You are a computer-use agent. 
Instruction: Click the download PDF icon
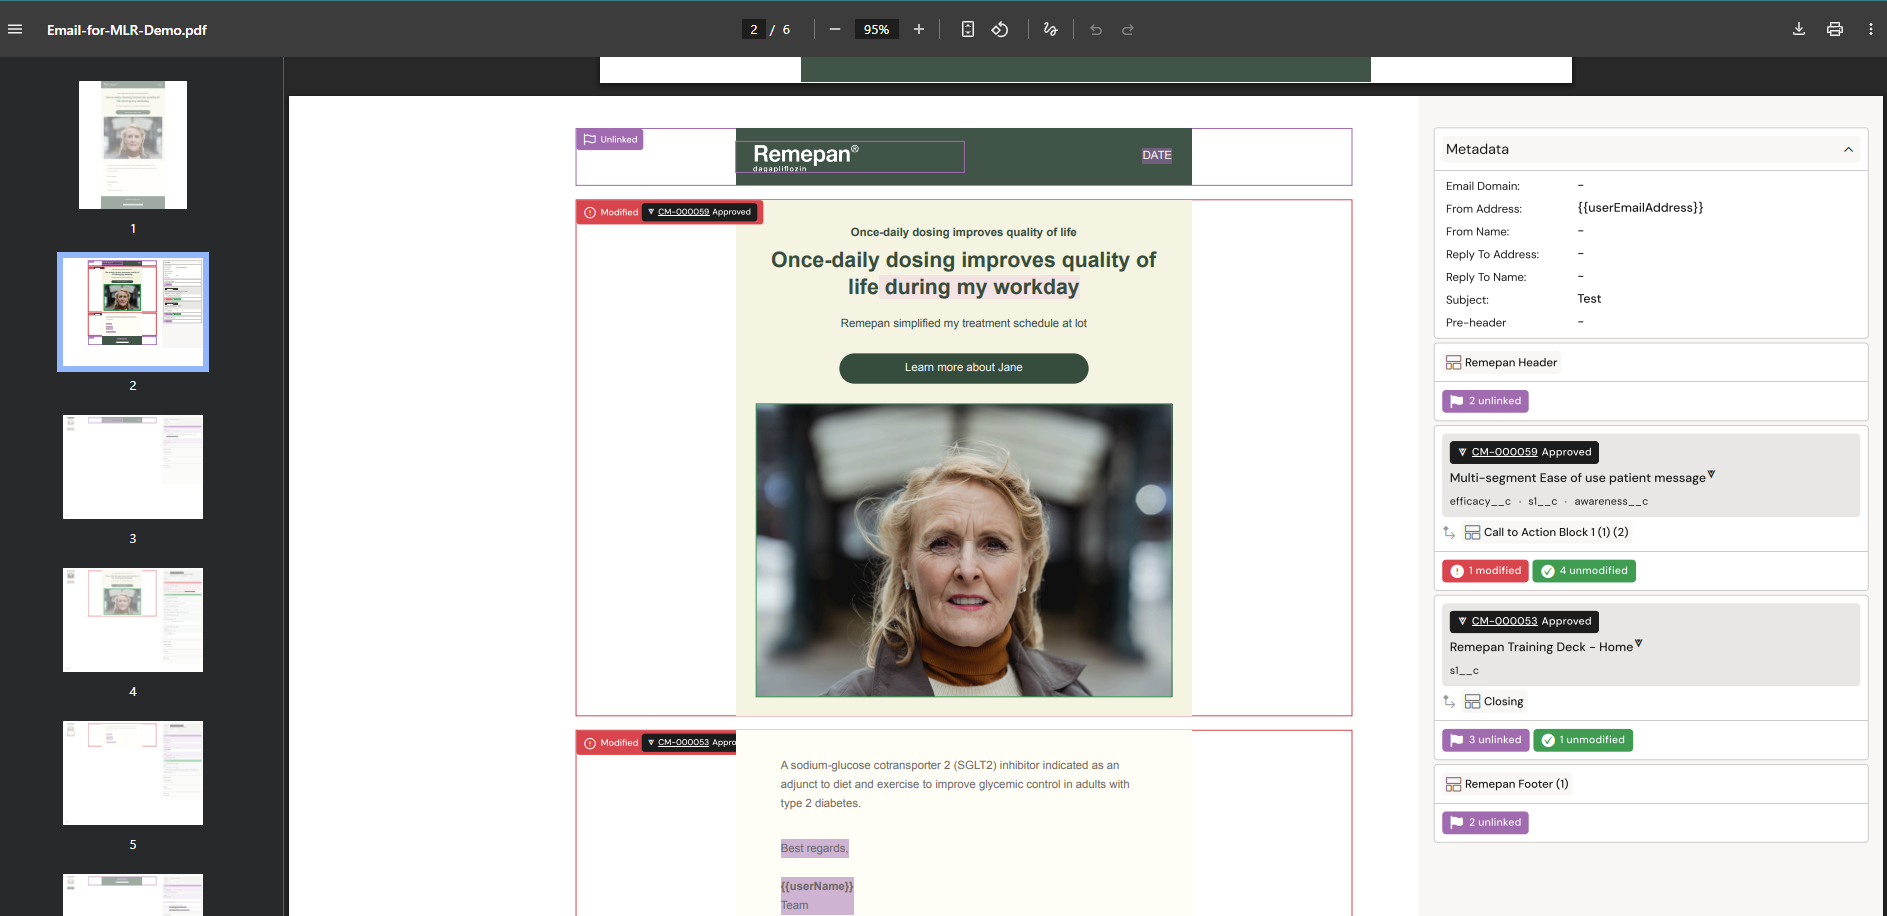[x=1799, y=29]
